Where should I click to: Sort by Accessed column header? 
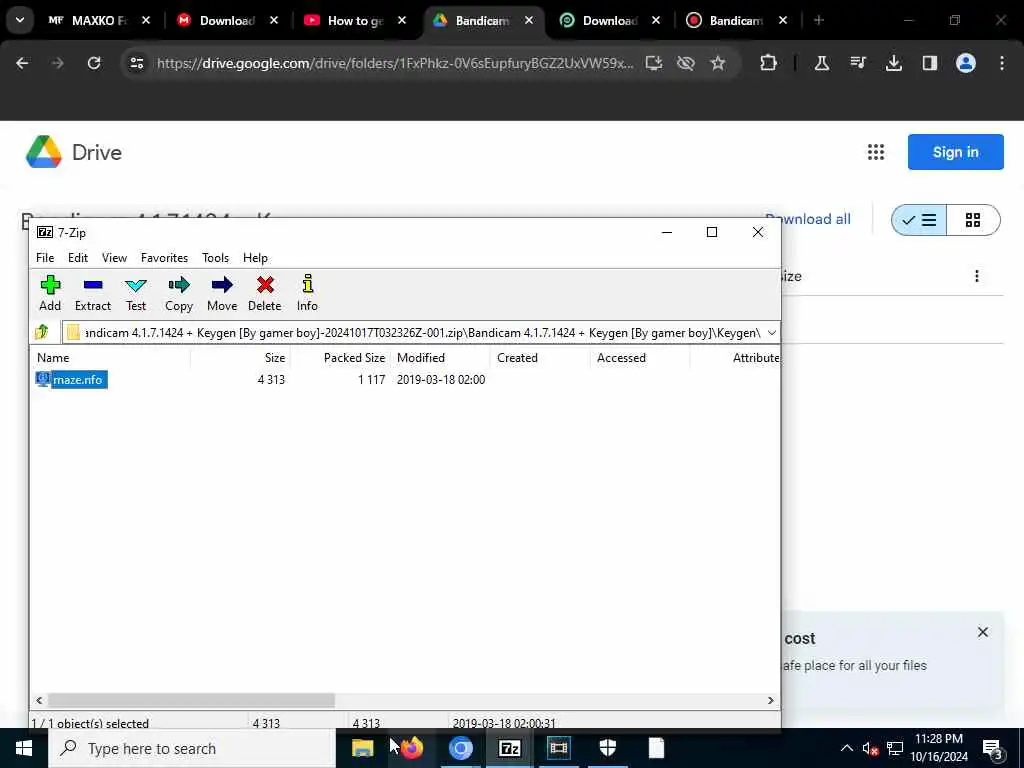pyautogui.click(x=640, y=358)
